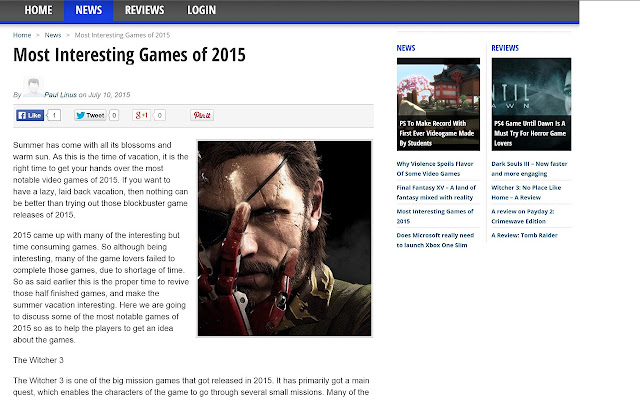Open 'Dark Souls III' review link
The width and height of the screenshot is (640, 400).
pos(529,169)
